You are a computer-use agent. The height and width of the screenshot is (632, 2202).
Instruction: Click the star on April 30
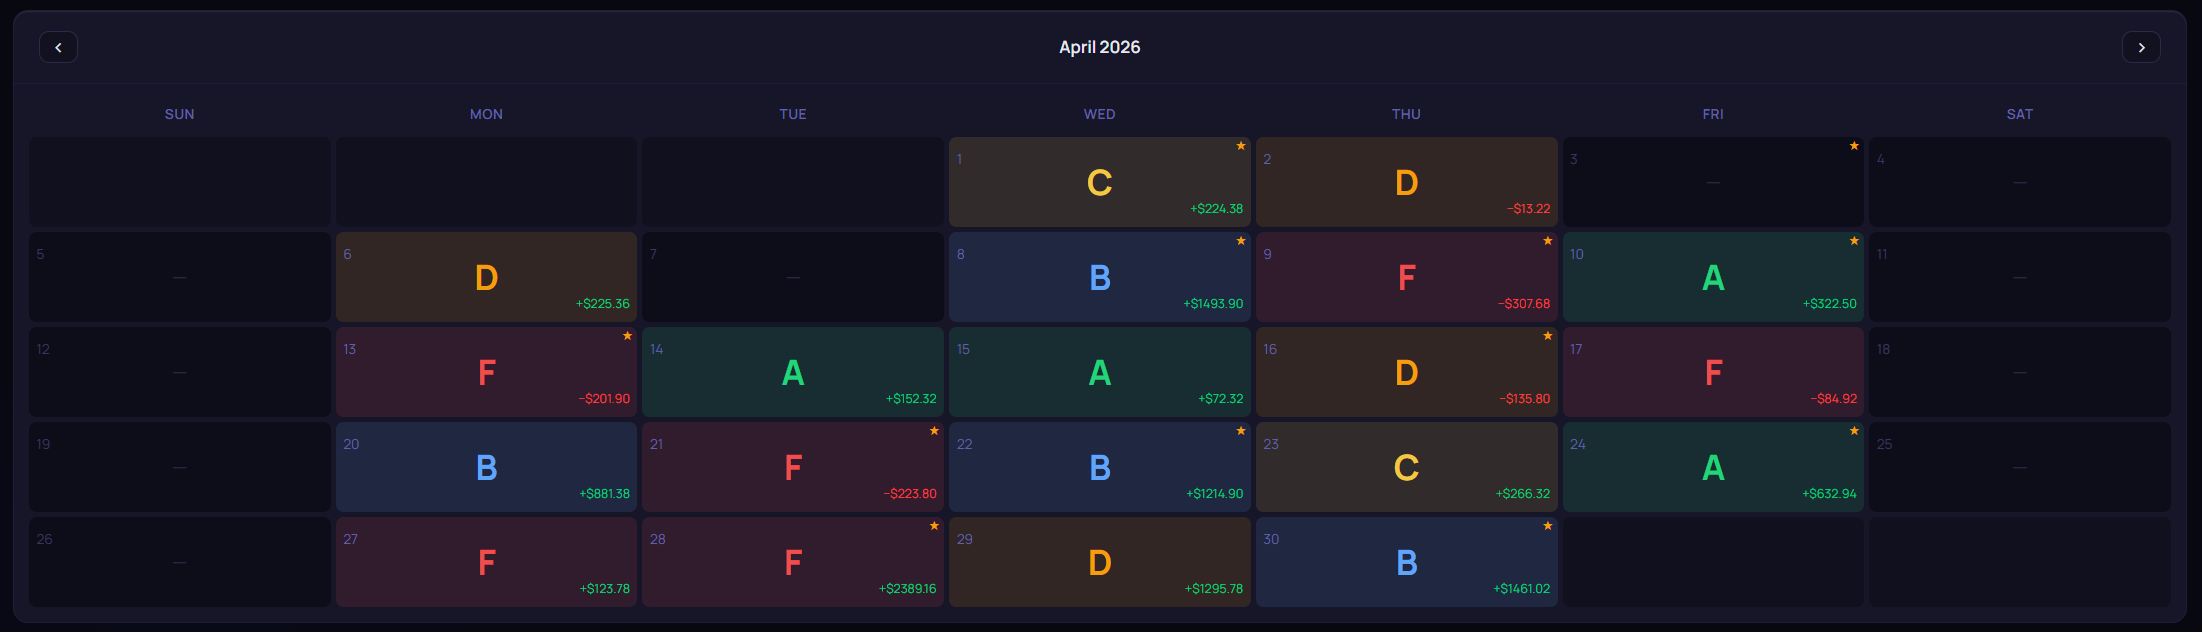(x=1547, y=526)
